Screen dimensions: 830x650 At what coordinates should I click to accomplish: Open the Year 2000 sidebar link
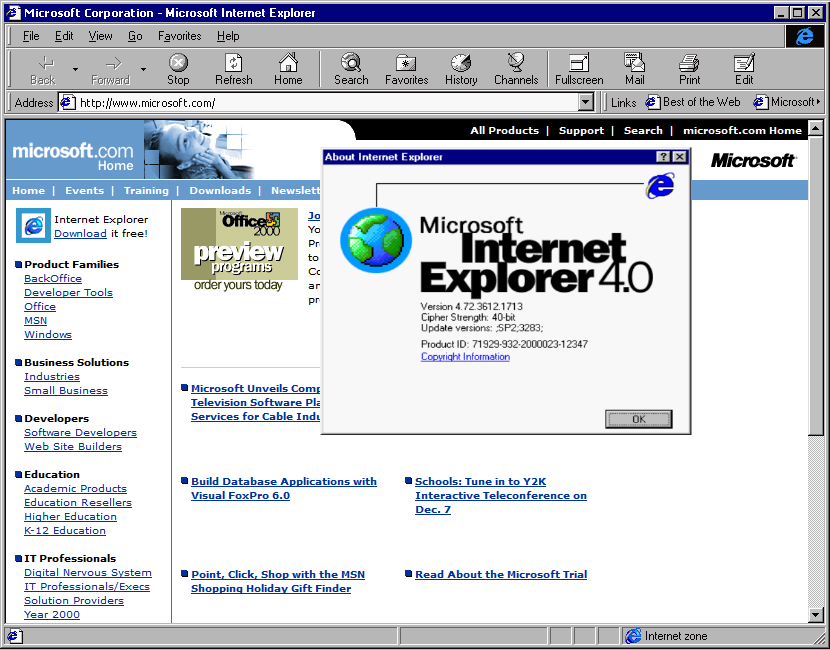point(52,614)
